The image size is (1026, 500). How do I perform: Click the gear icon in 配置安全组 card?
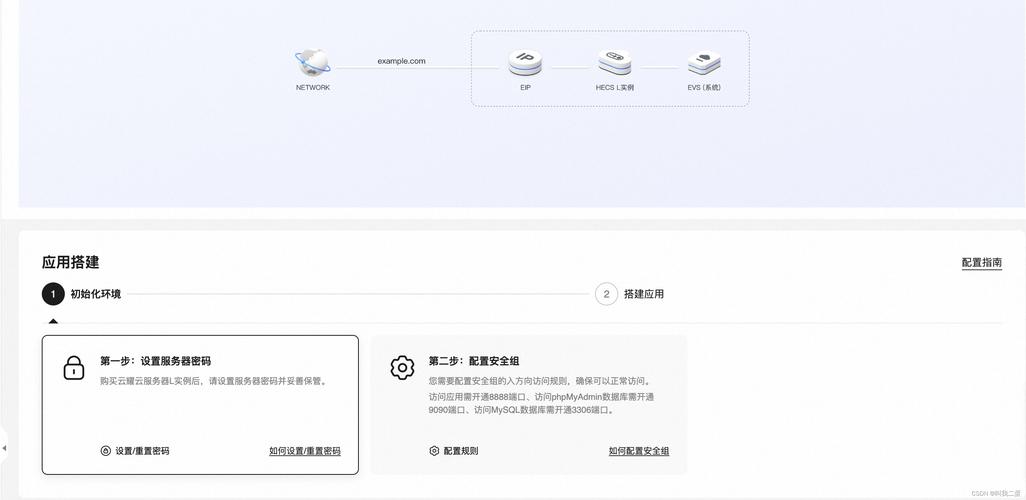tap(402, 368)
